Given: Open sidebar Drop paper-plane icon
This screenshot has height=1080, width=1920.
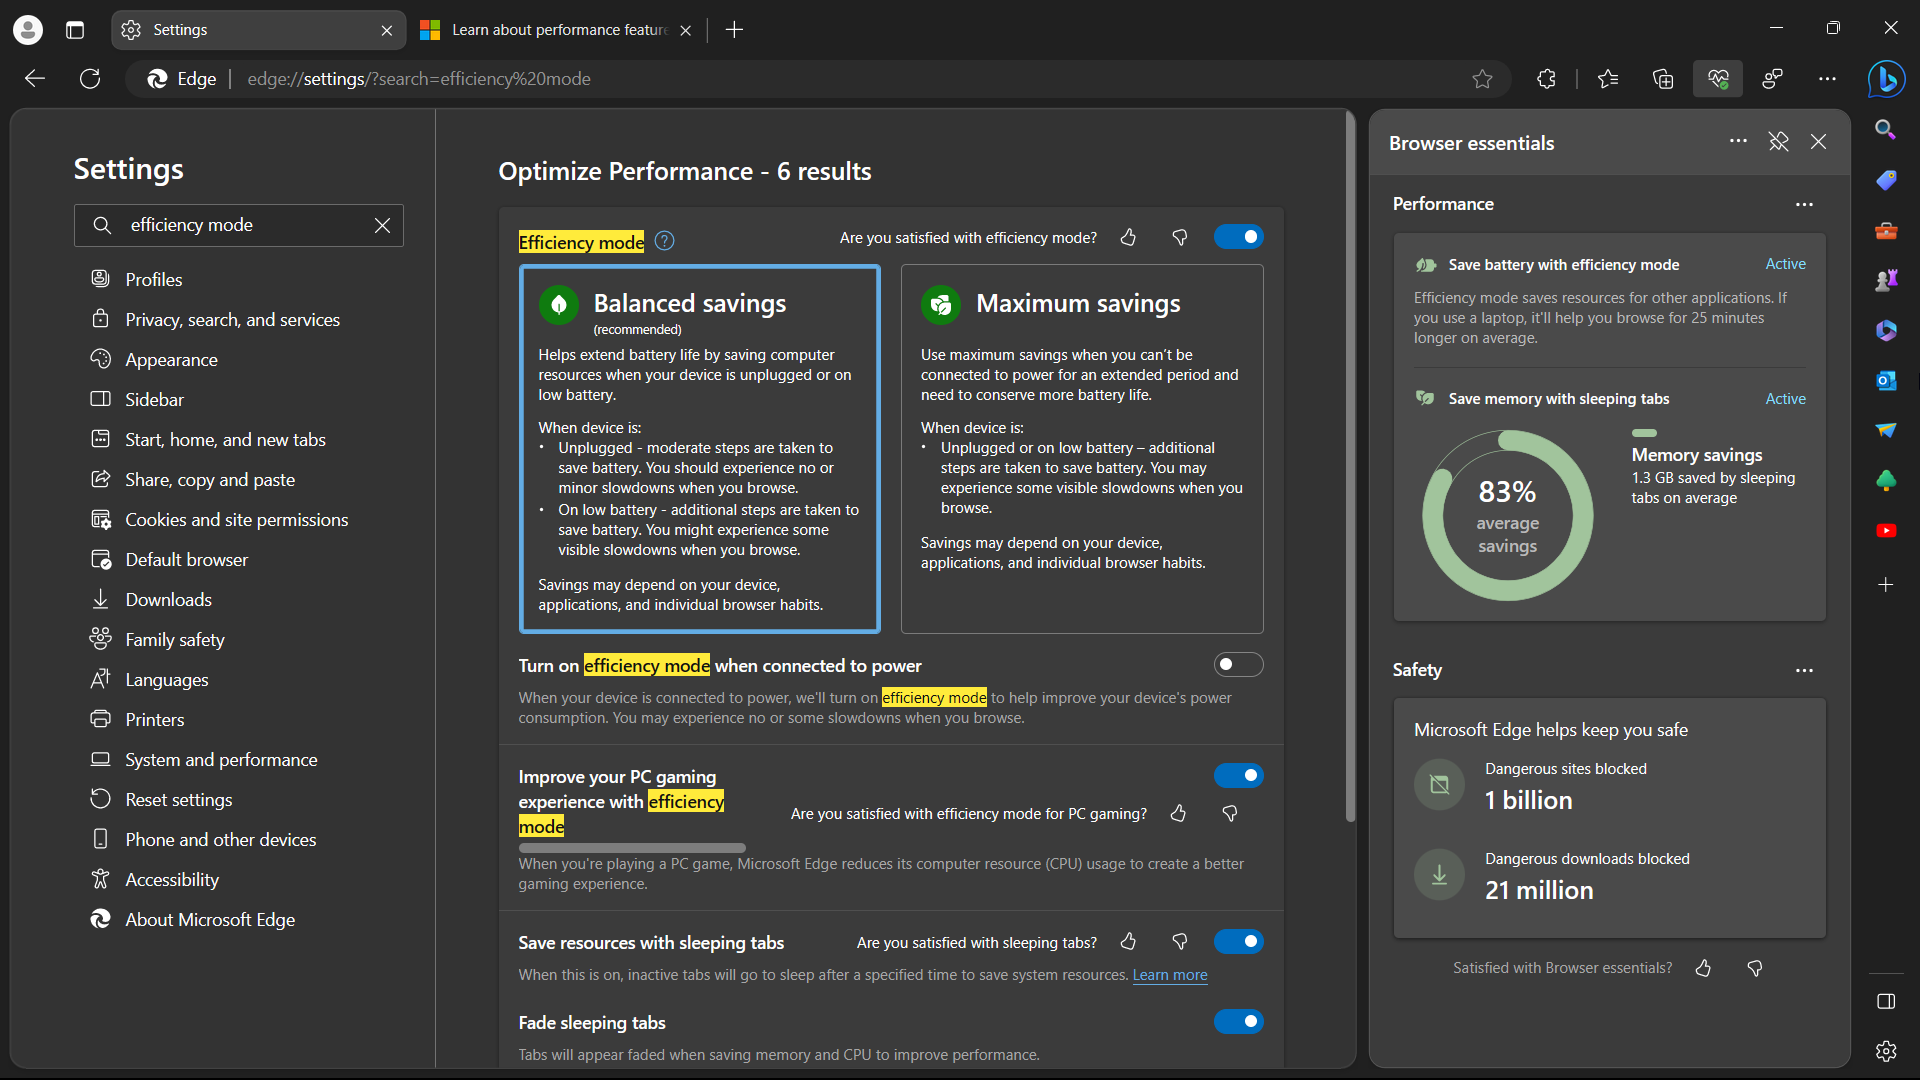Looking at the screenshot, I should point(1886,430).
